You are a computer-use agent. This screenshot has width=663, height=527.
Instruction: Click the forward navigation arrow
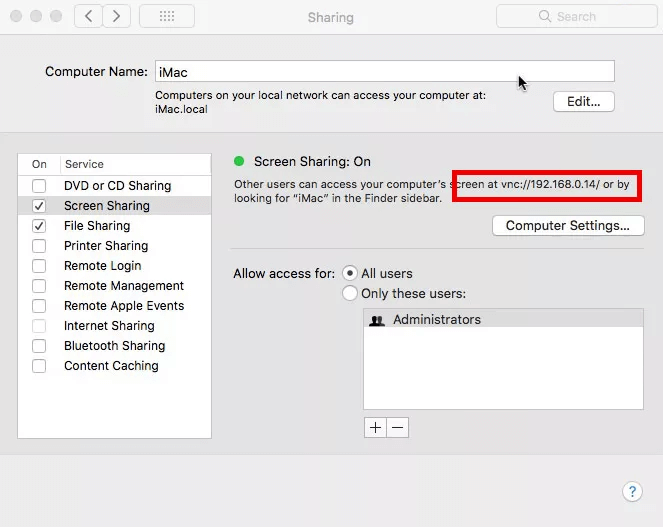tap(117, 16)
